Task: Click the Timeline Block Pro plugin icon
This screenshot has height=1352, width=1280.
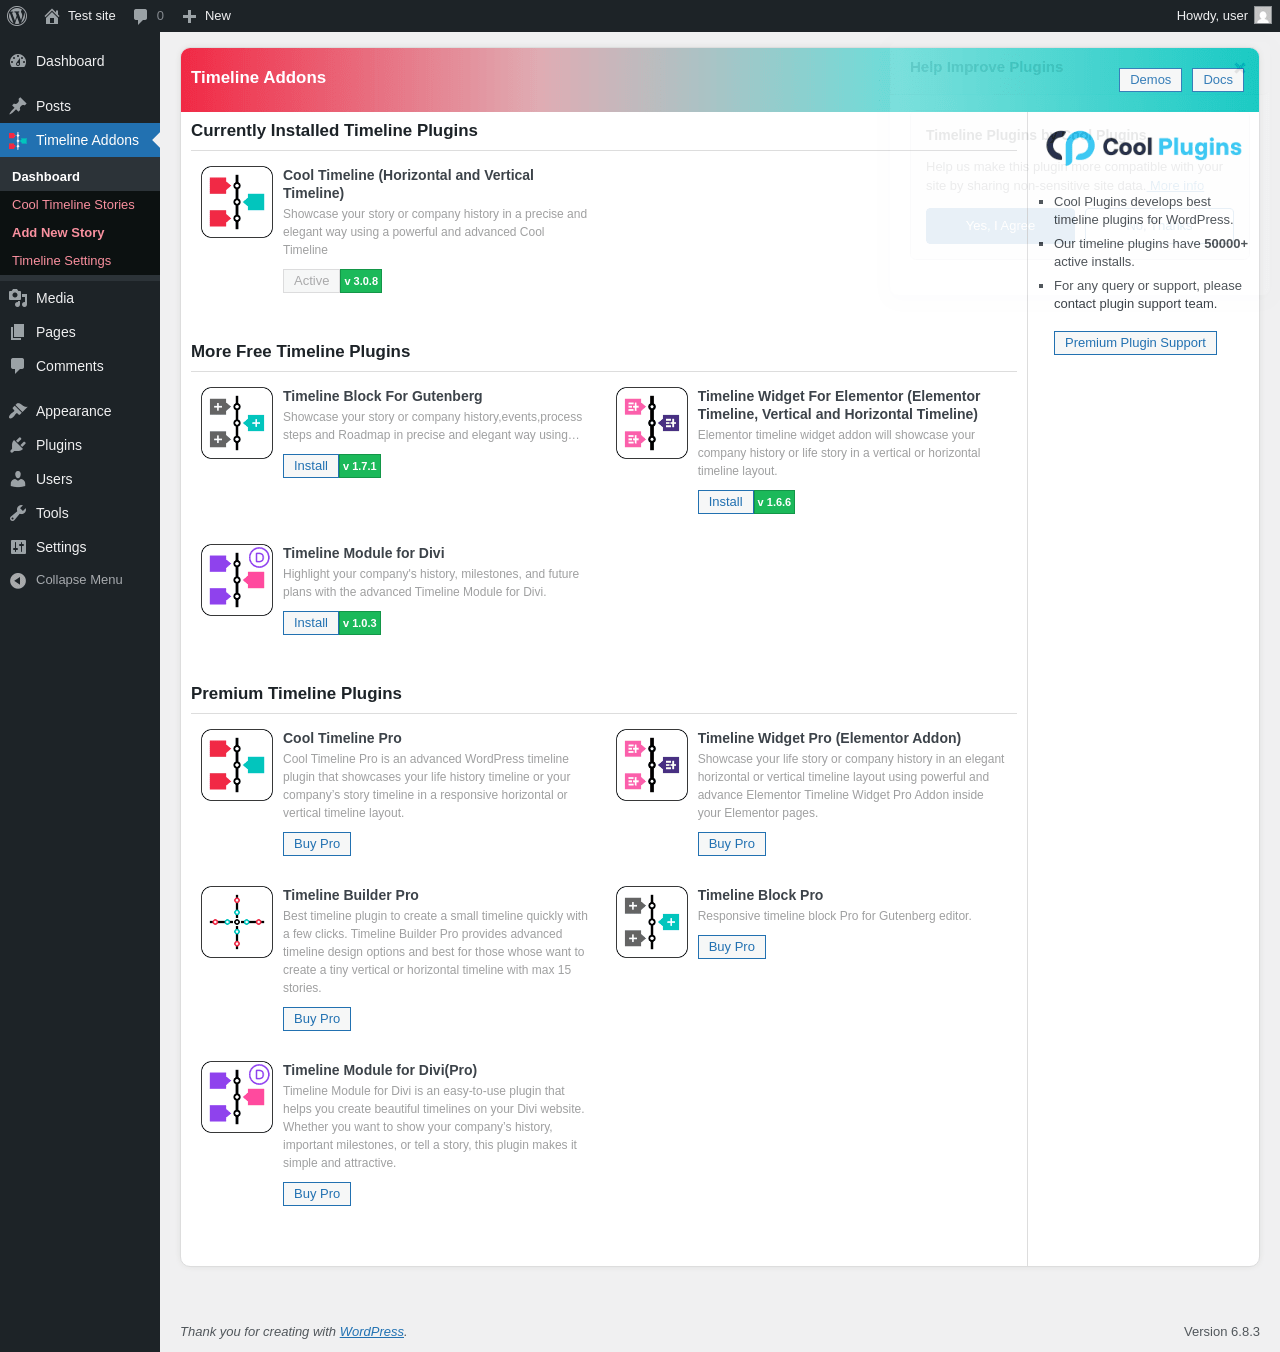Action: pyautogui.click(x=652, y=922)
